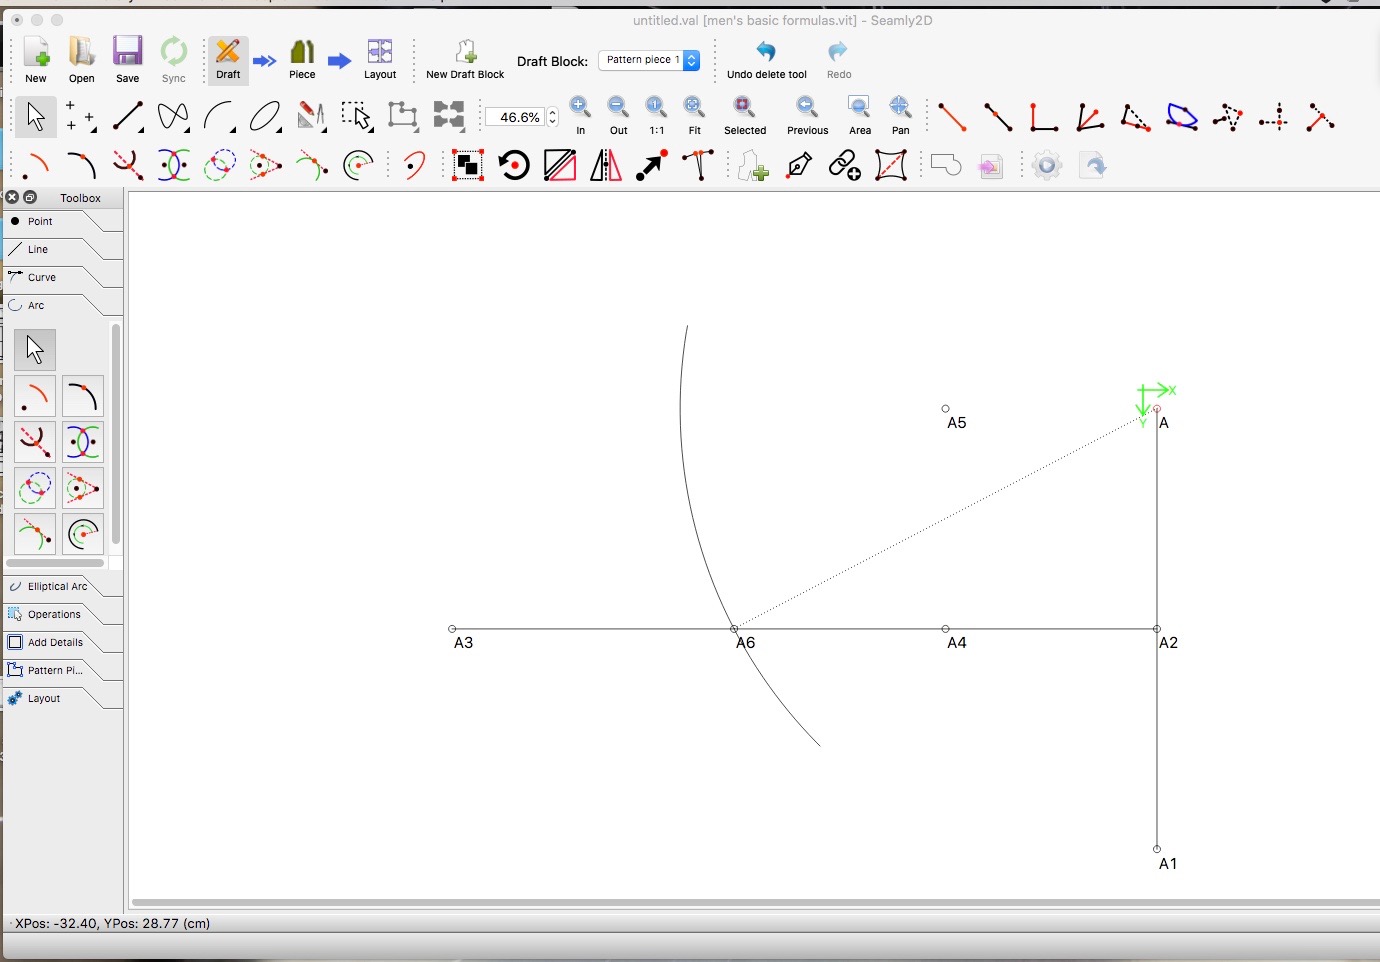Click the New pattern file icon
This screenshot has height=962, width=1380.
[x=36, y=58]
